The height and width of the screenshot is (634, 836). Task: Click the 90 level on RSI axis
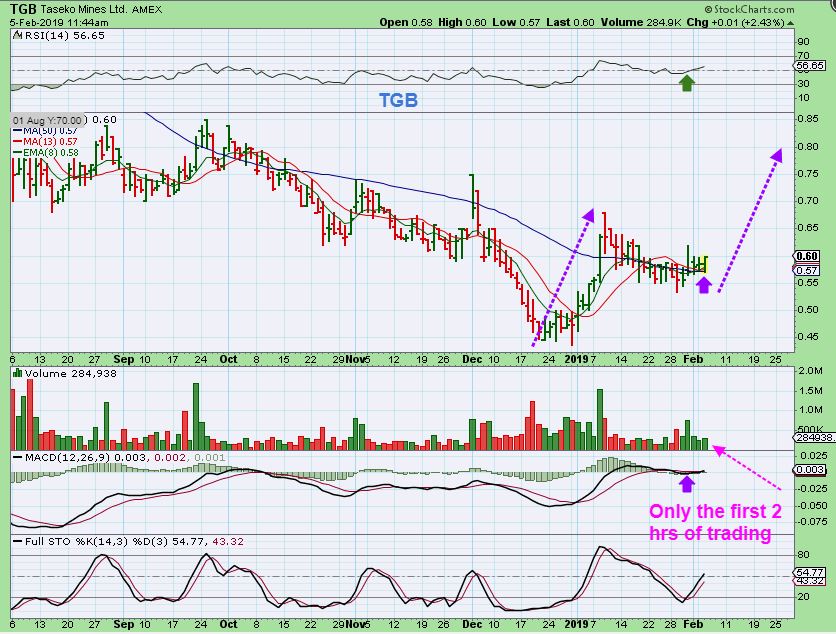803,42
